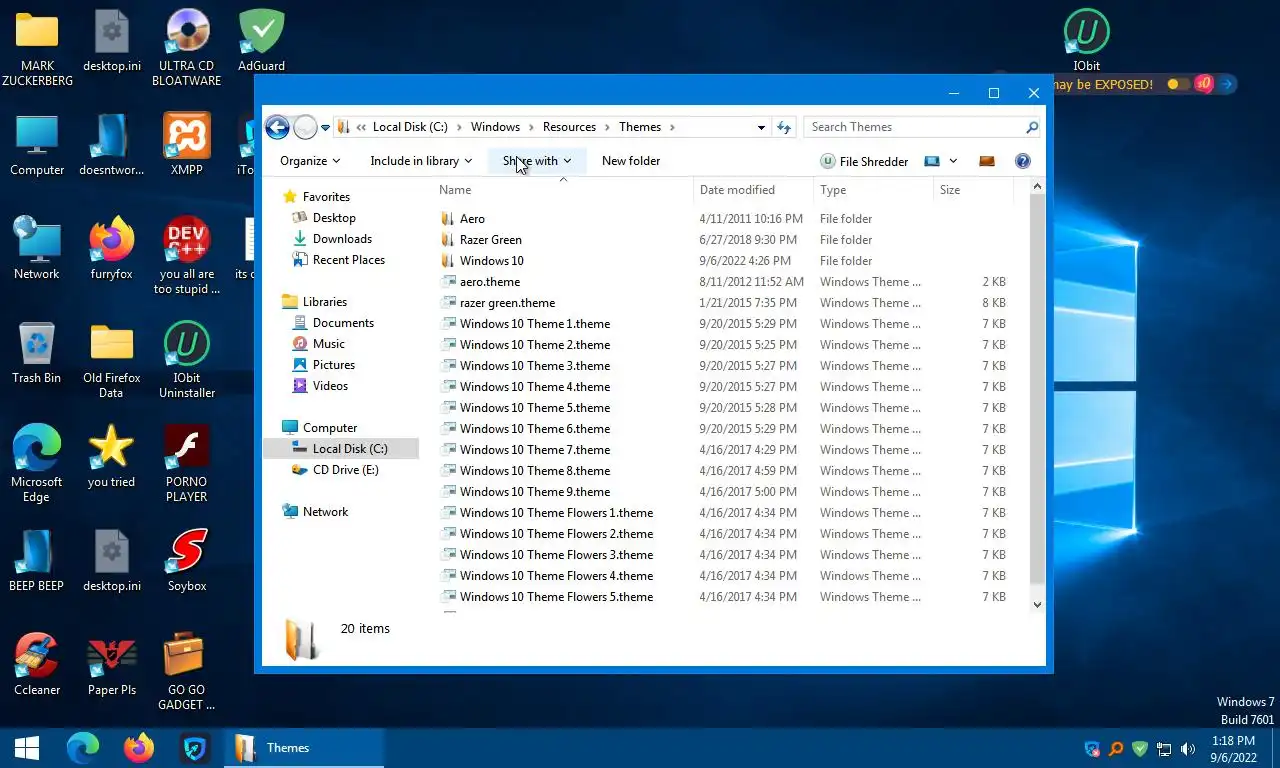The width and height of the screenshot is (1280, 768).
Task: Select Windows breadcrumb in address bar
Action: click(495, 127)
